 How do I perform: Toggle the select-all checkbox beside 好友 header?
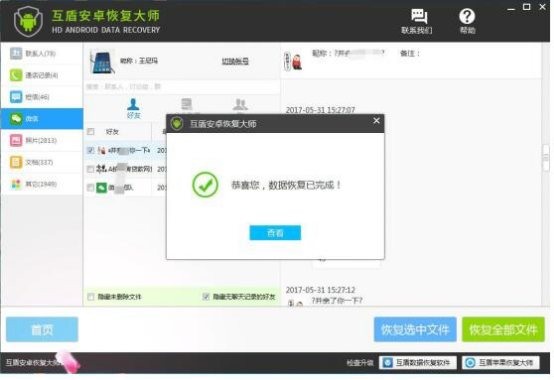(x=91, y=132)
